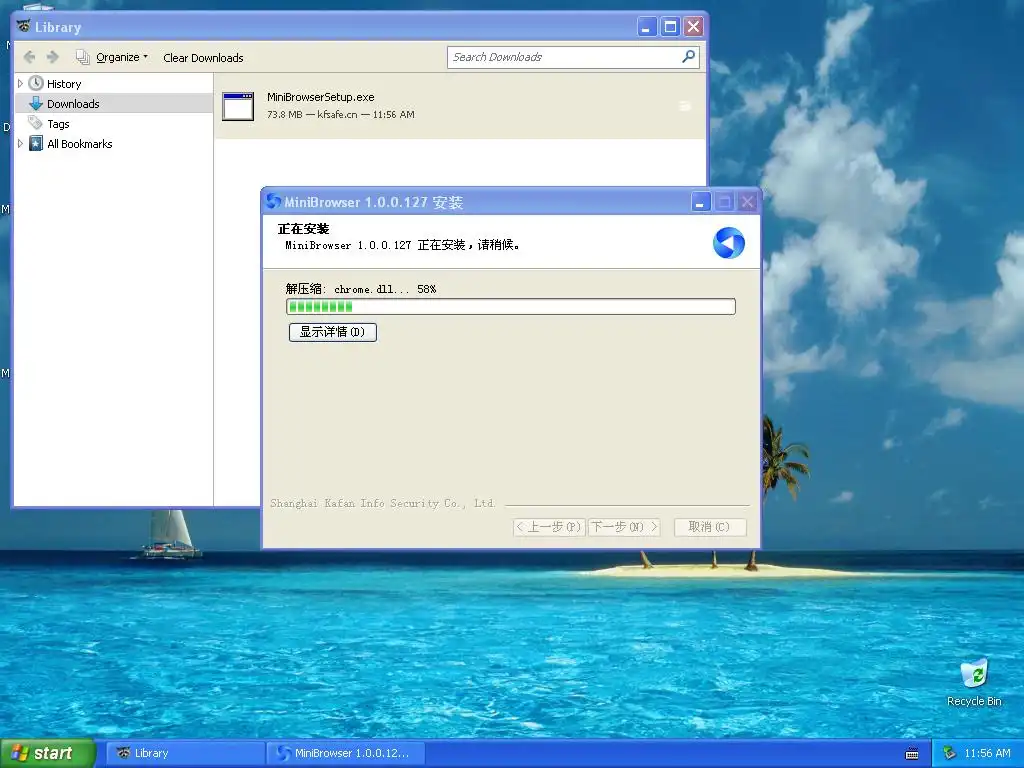The height and width of the screenshot is (768, 1024).
Task: Click the 取消(C) cancel button
Action: (x=709, y=527)
